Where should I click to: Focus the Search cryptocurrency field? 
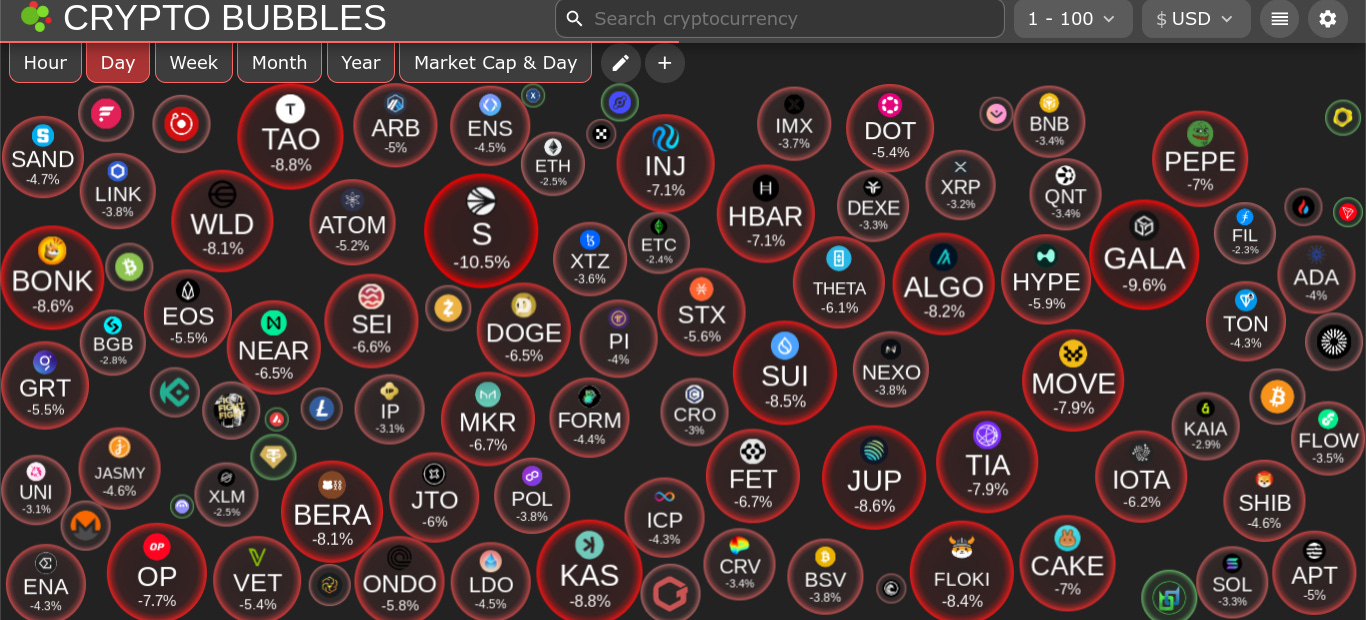[x=780, y=19]
